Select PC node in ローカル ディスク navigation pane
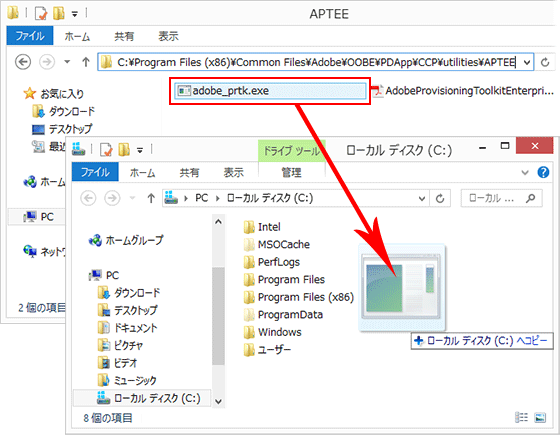This screenshot has width=560, height=435. point(104,275)
